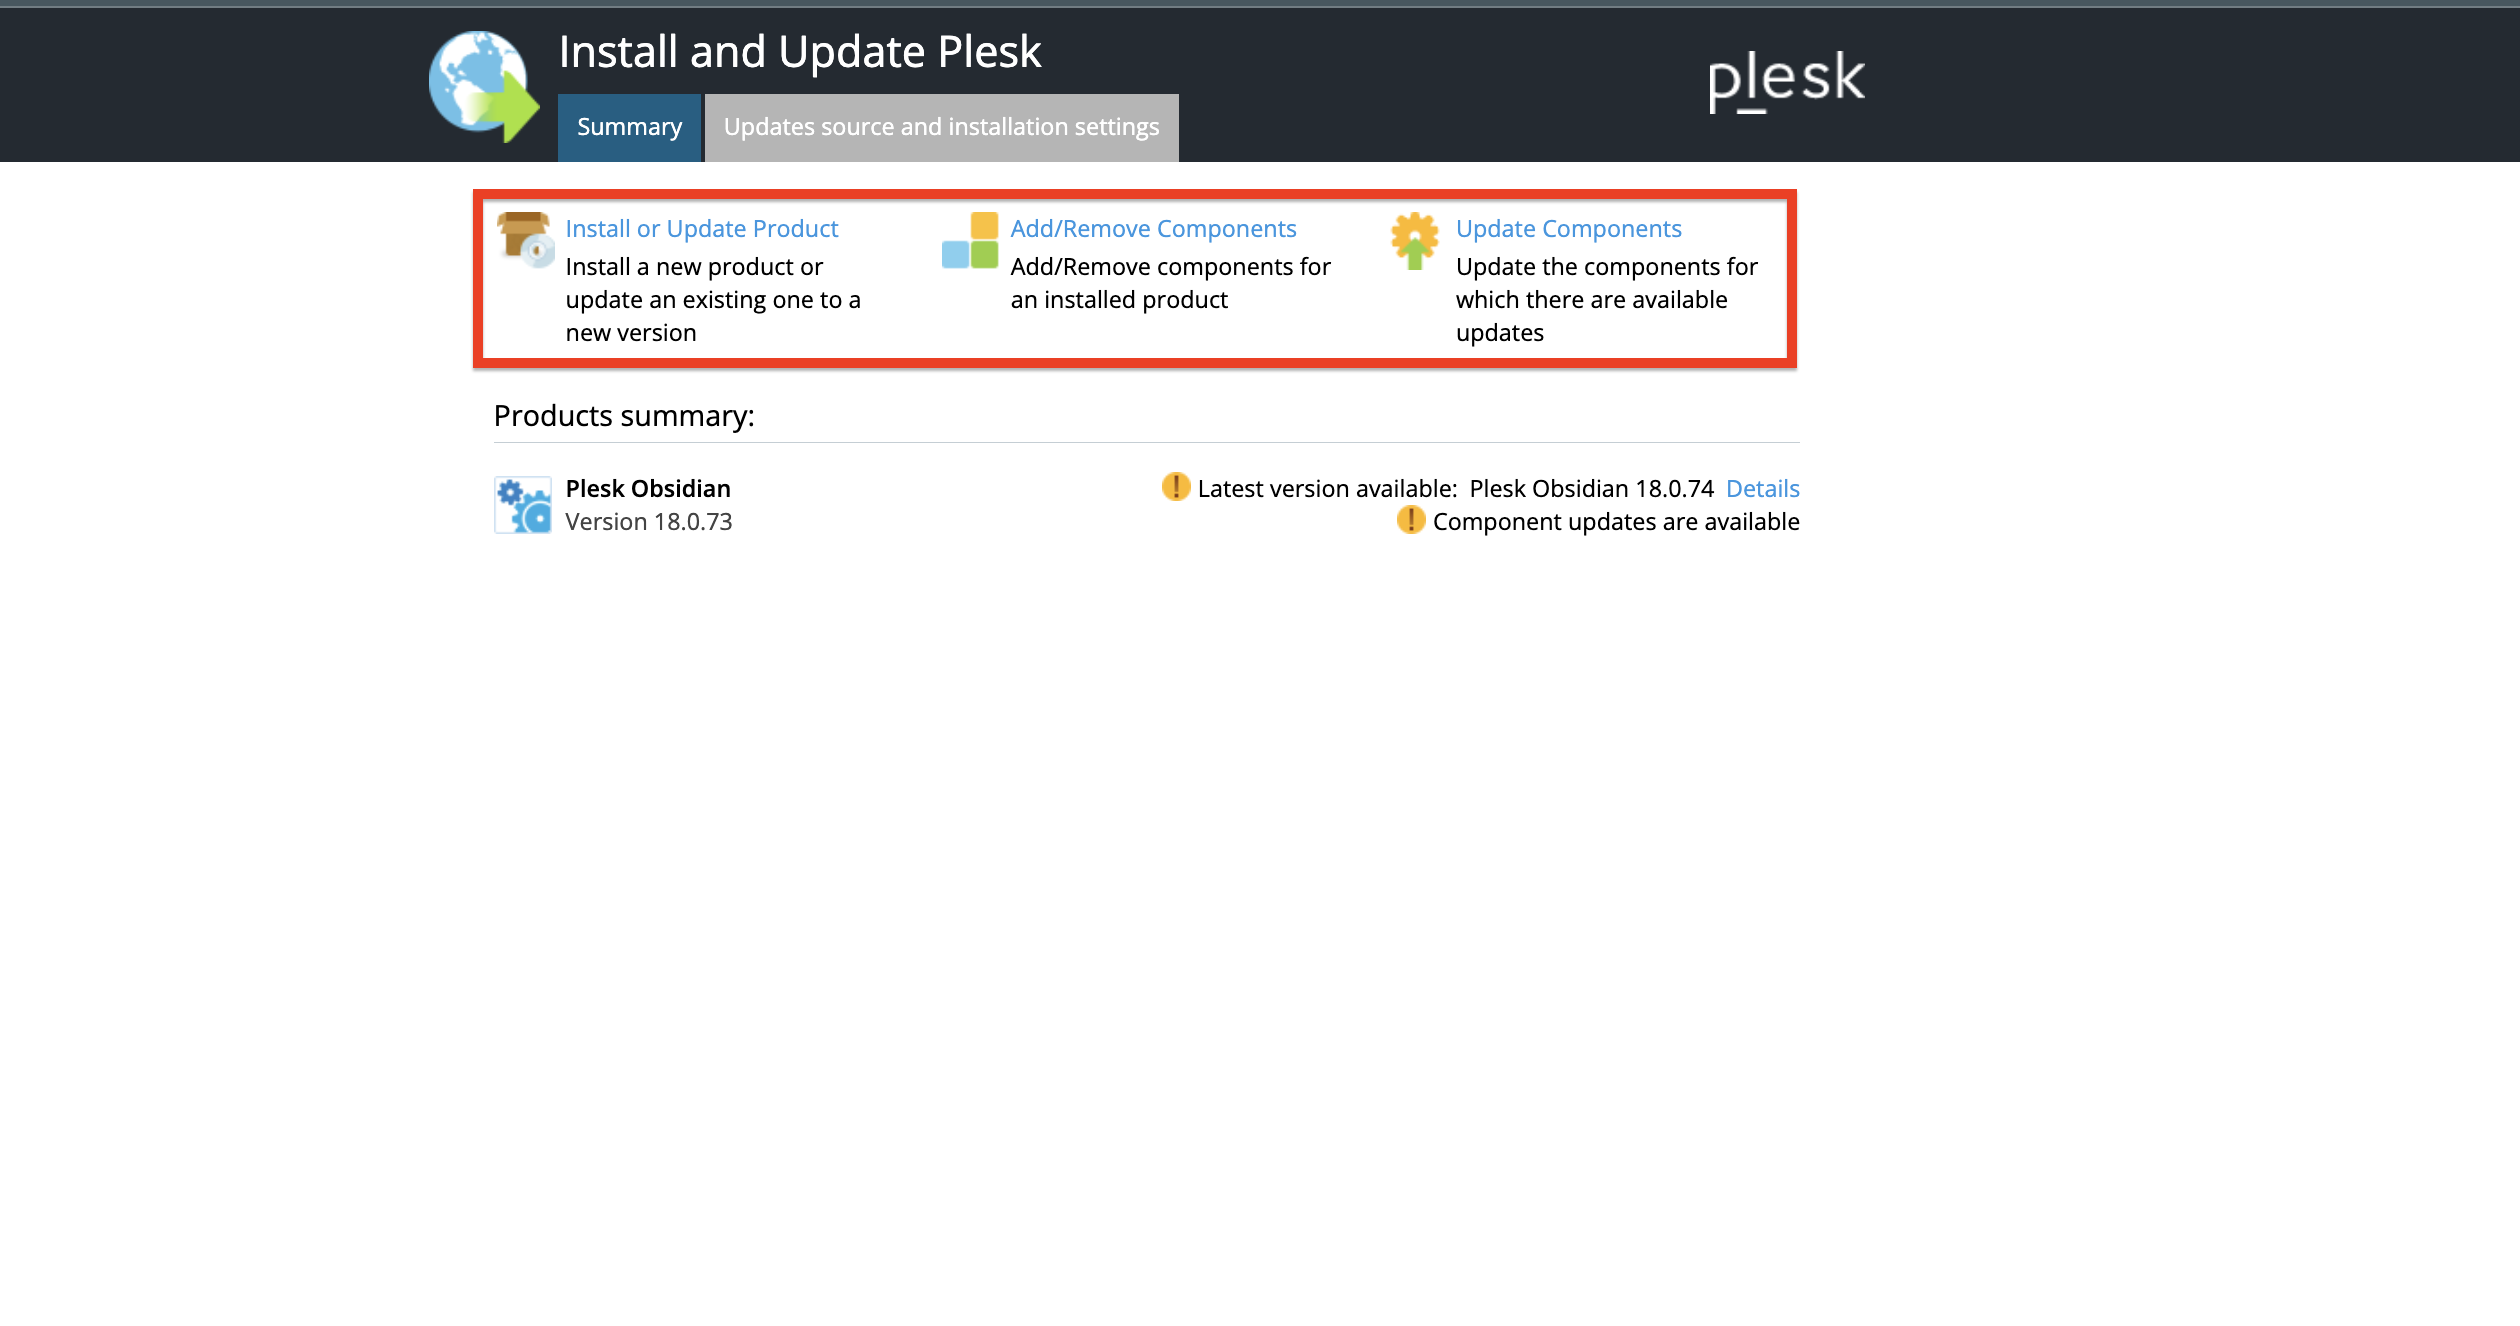
Task: Open Updates source and installation settings tab
Action: coord(941,127)
